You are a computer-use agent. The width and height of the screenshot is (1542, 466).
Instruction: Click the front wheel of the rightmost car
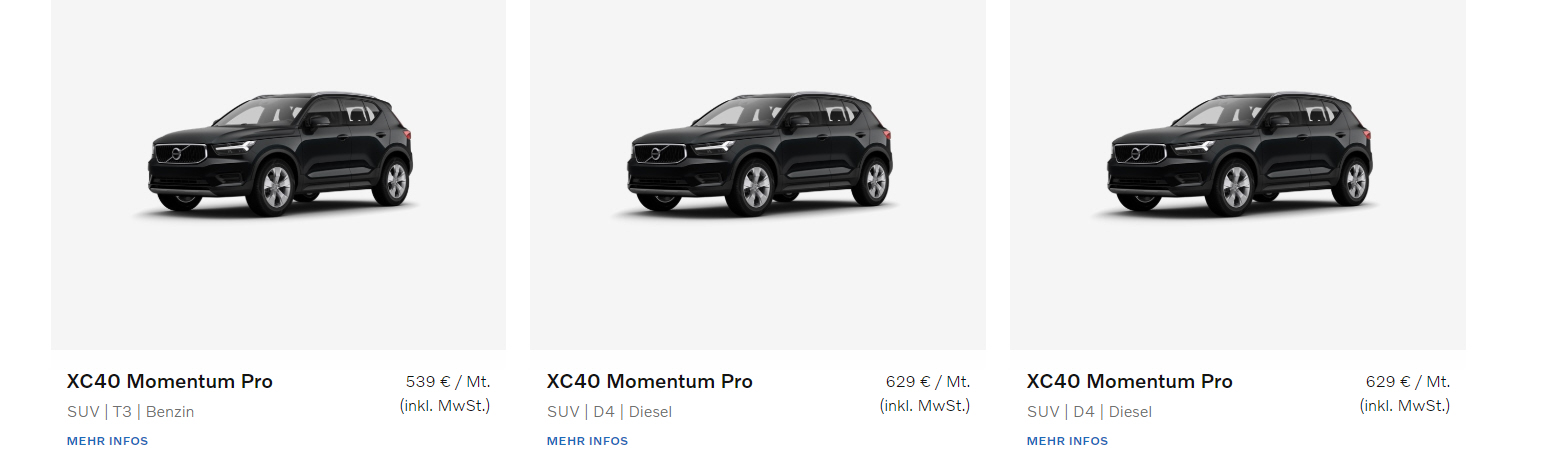tap(1235, 187)
